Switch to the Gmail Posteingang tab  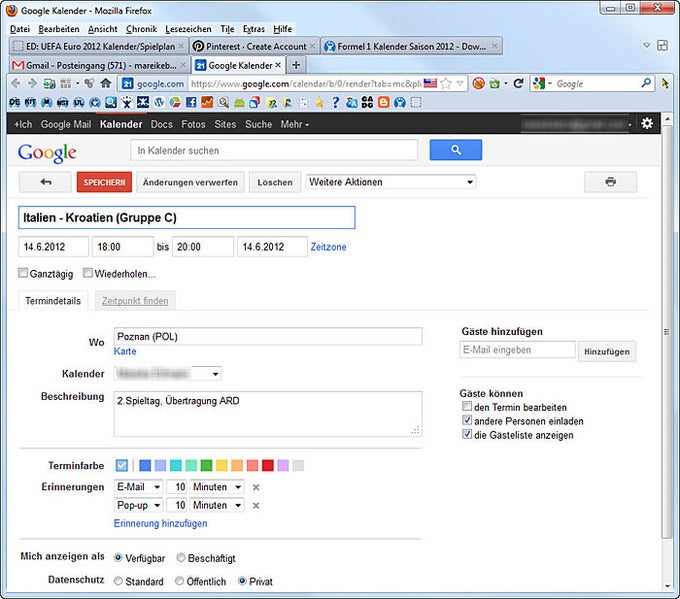[99, 65]
